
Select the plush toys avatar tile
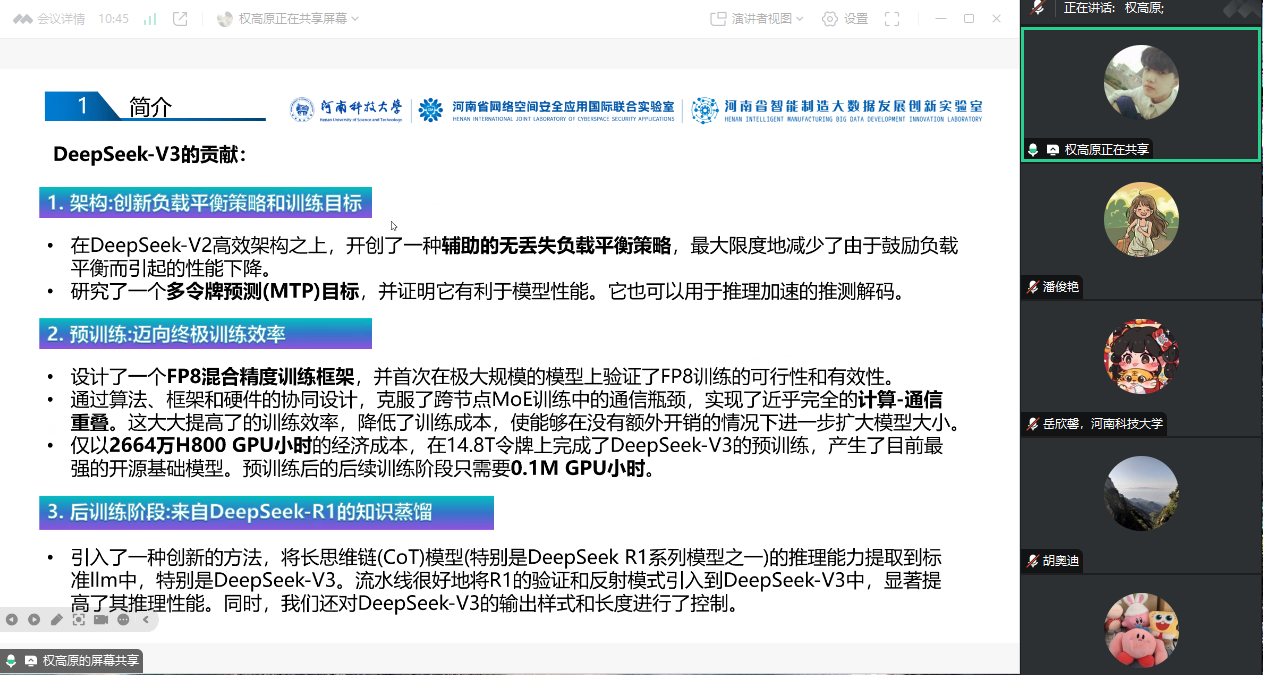click(1141, 631)
